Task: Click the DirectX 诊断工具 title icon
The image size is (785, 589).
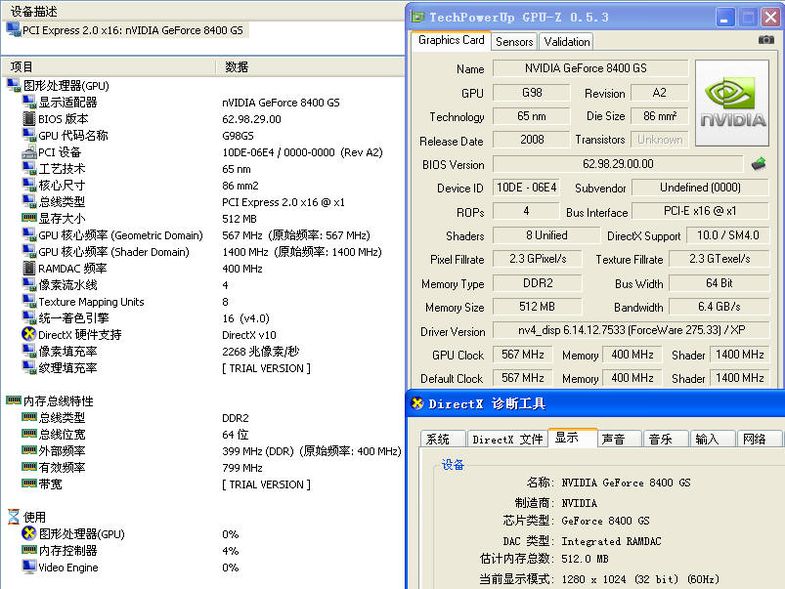Action: coord(417,404)
